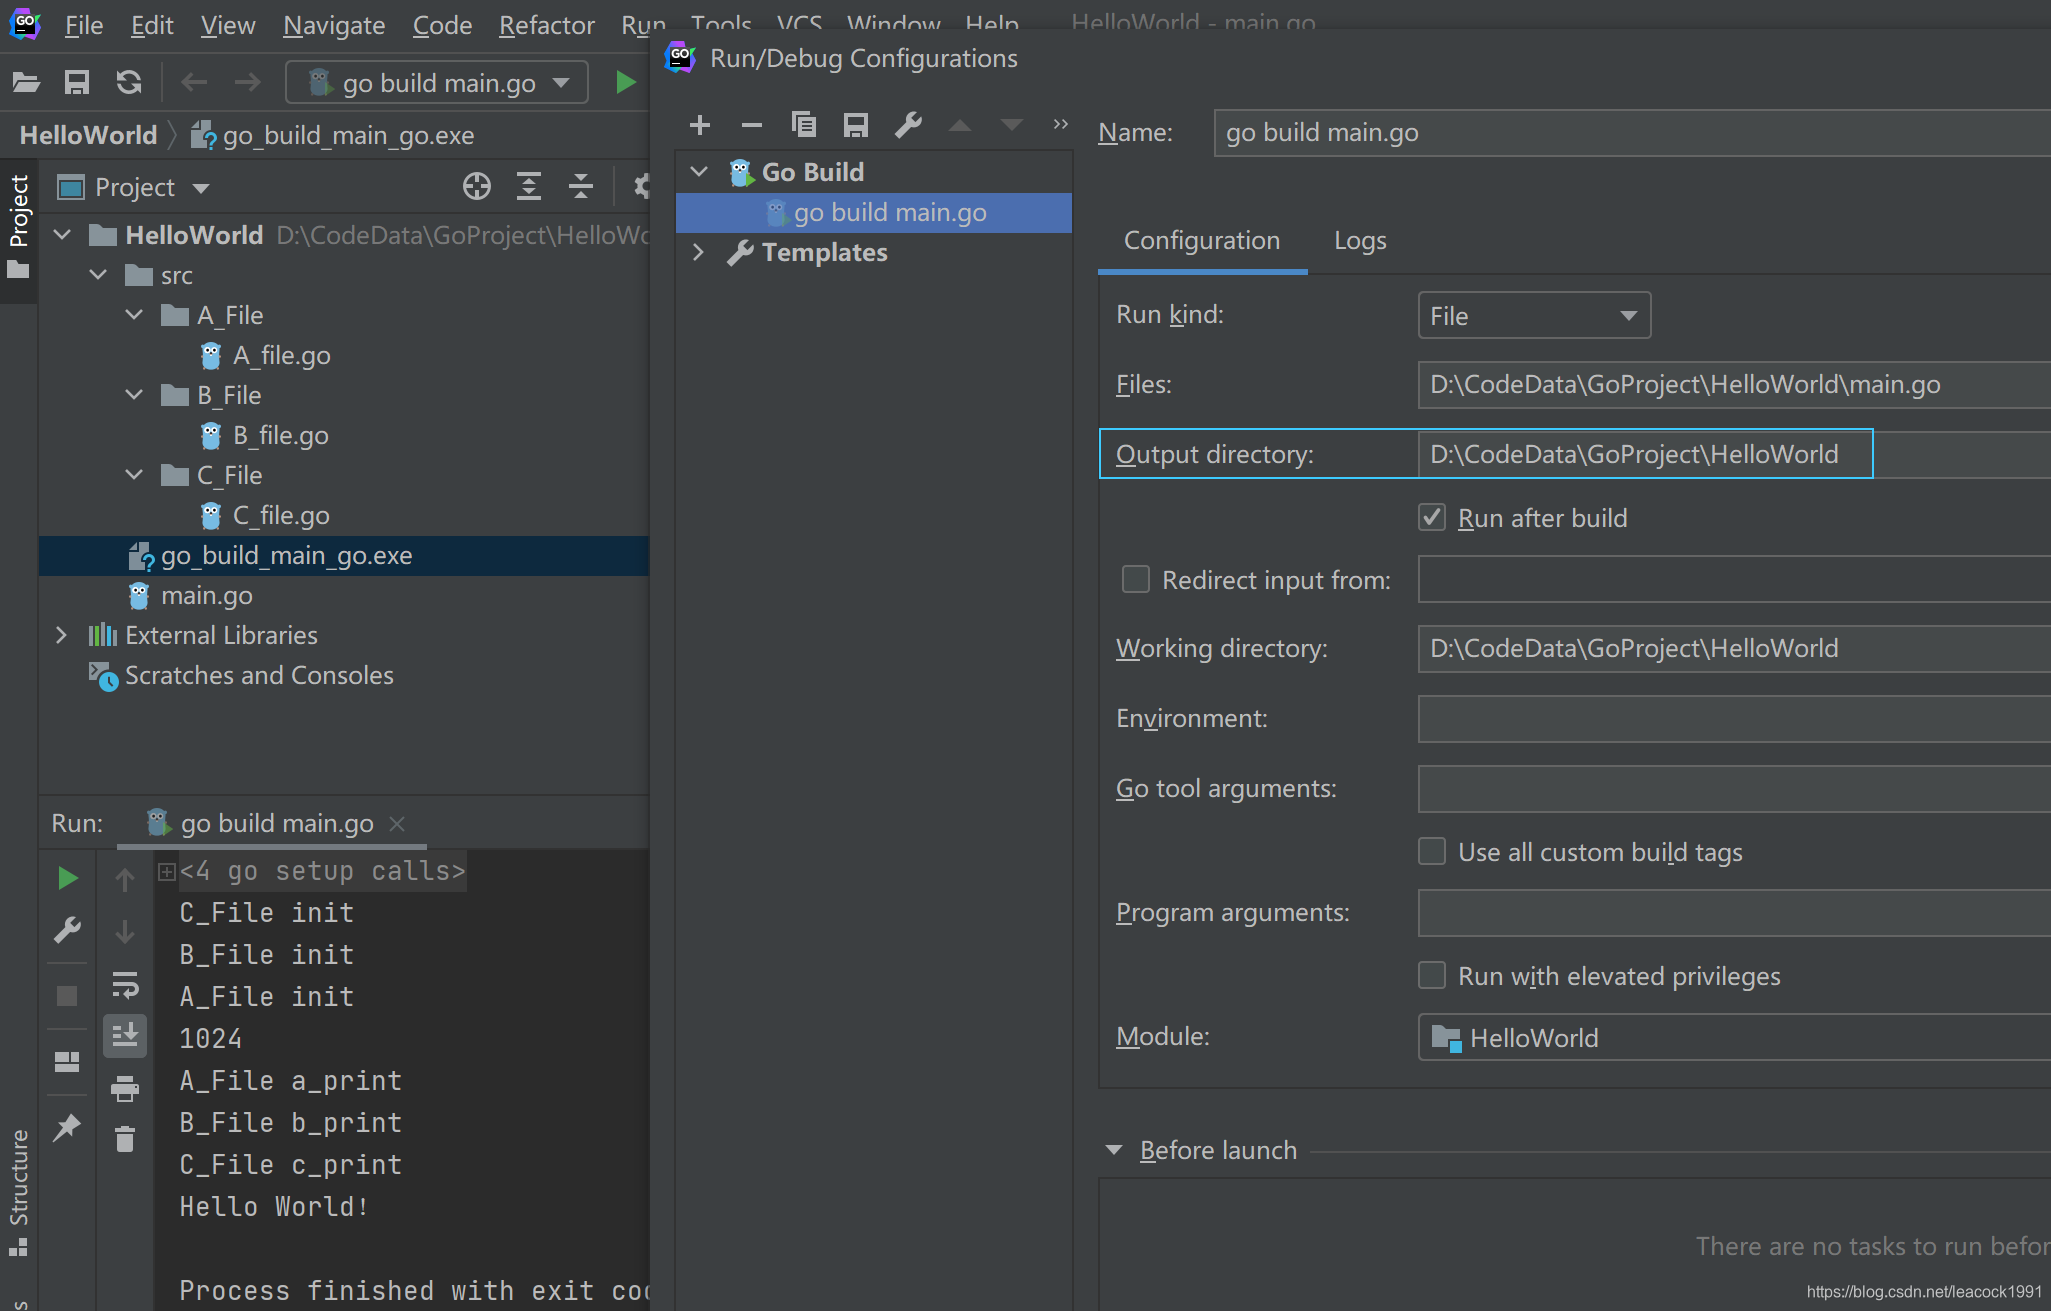Open Project side tool window button

[18, 228]
